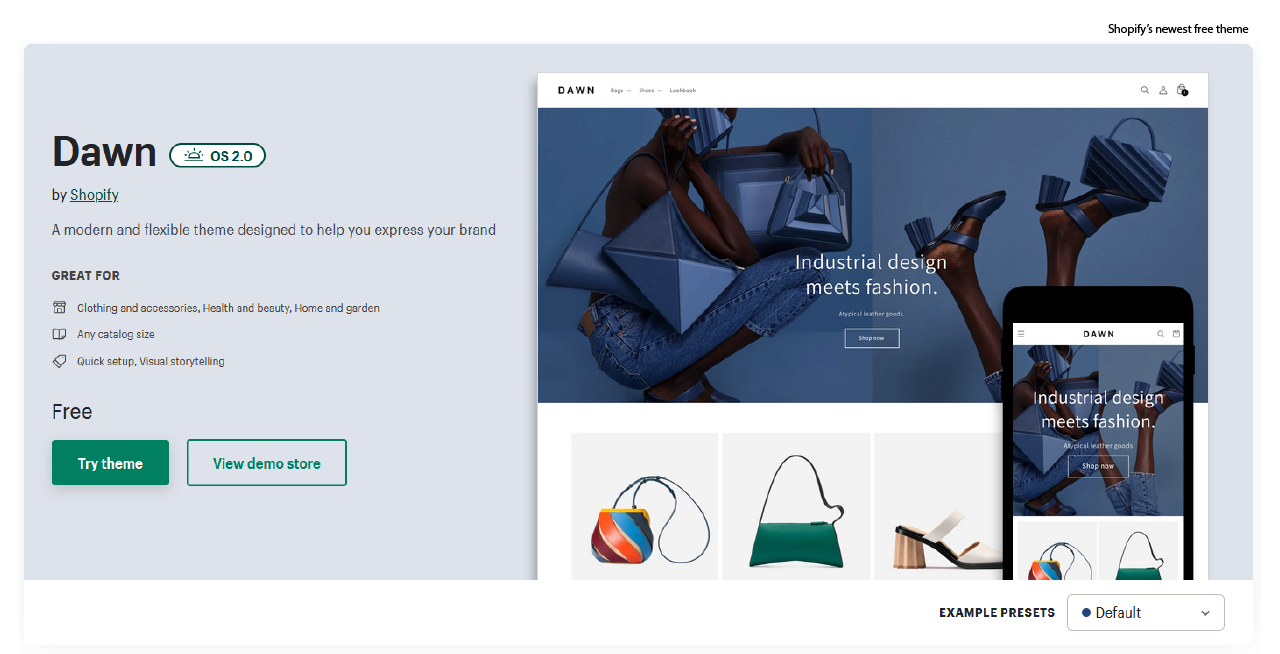1280x654 pixels.
Task: Click the blue Default preset color dot
Action: click(x=1086, y=613)
